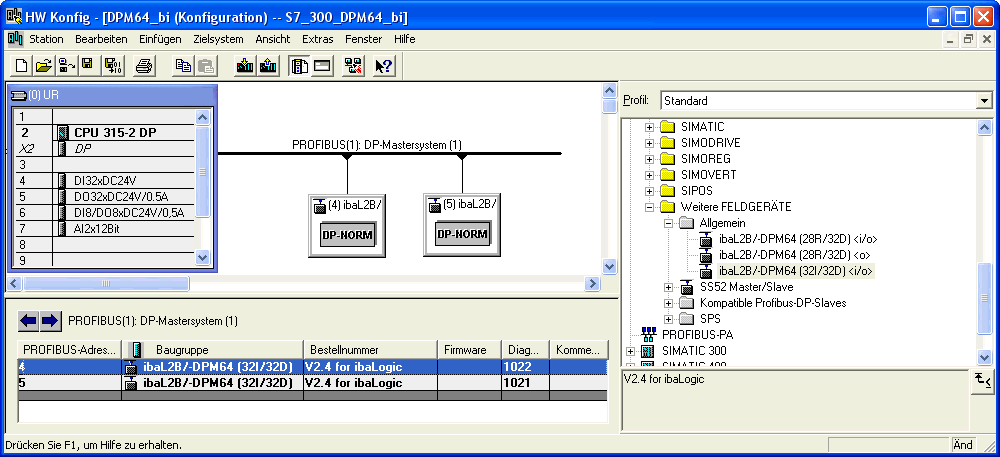Select ibaL2B/-DPM64 (32I/32D) <i/o> catalog item

point(796,271)
